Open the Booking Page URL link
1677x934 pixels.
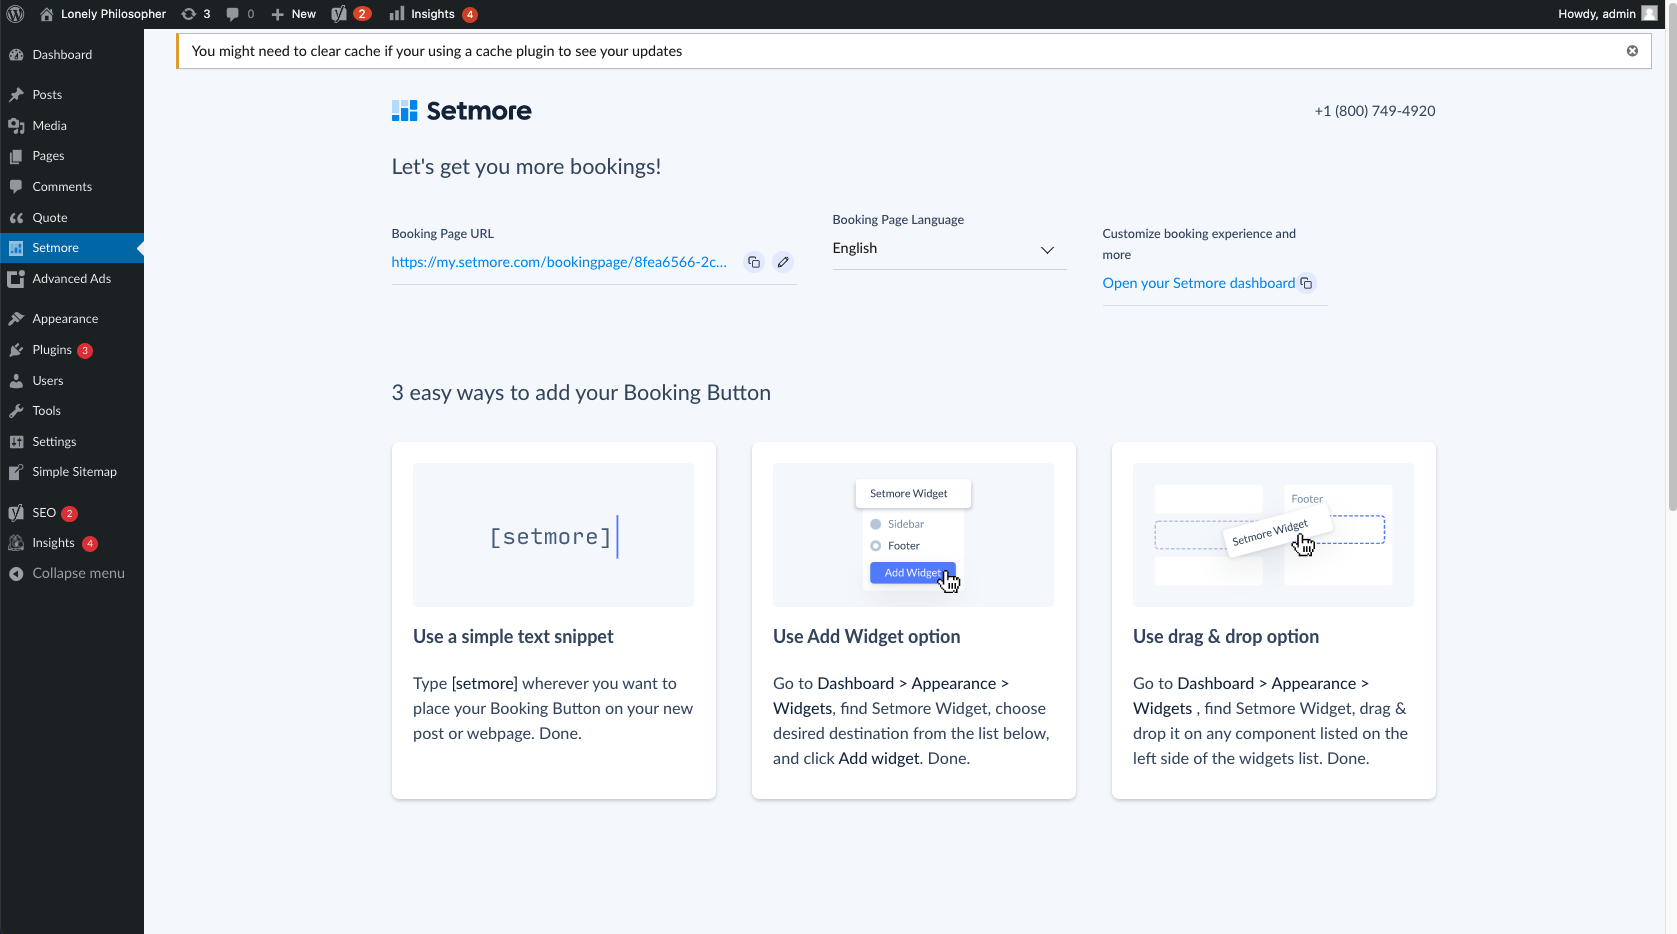coord(559,262)
